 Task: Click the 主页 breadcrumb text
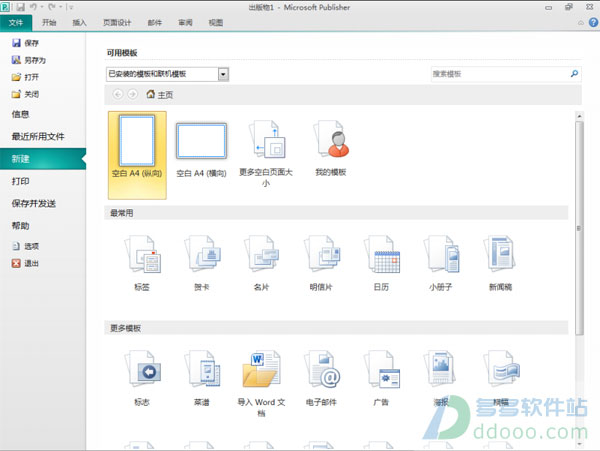coord(165,94)
